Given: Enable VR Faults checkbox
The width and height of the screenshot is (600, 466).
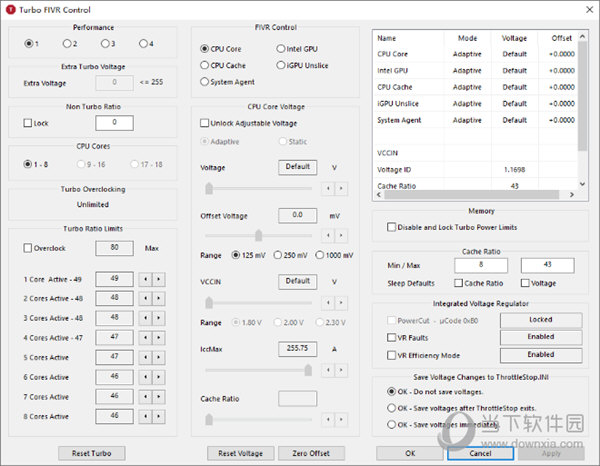Looking at the screenshot, I should pos(408,338).
